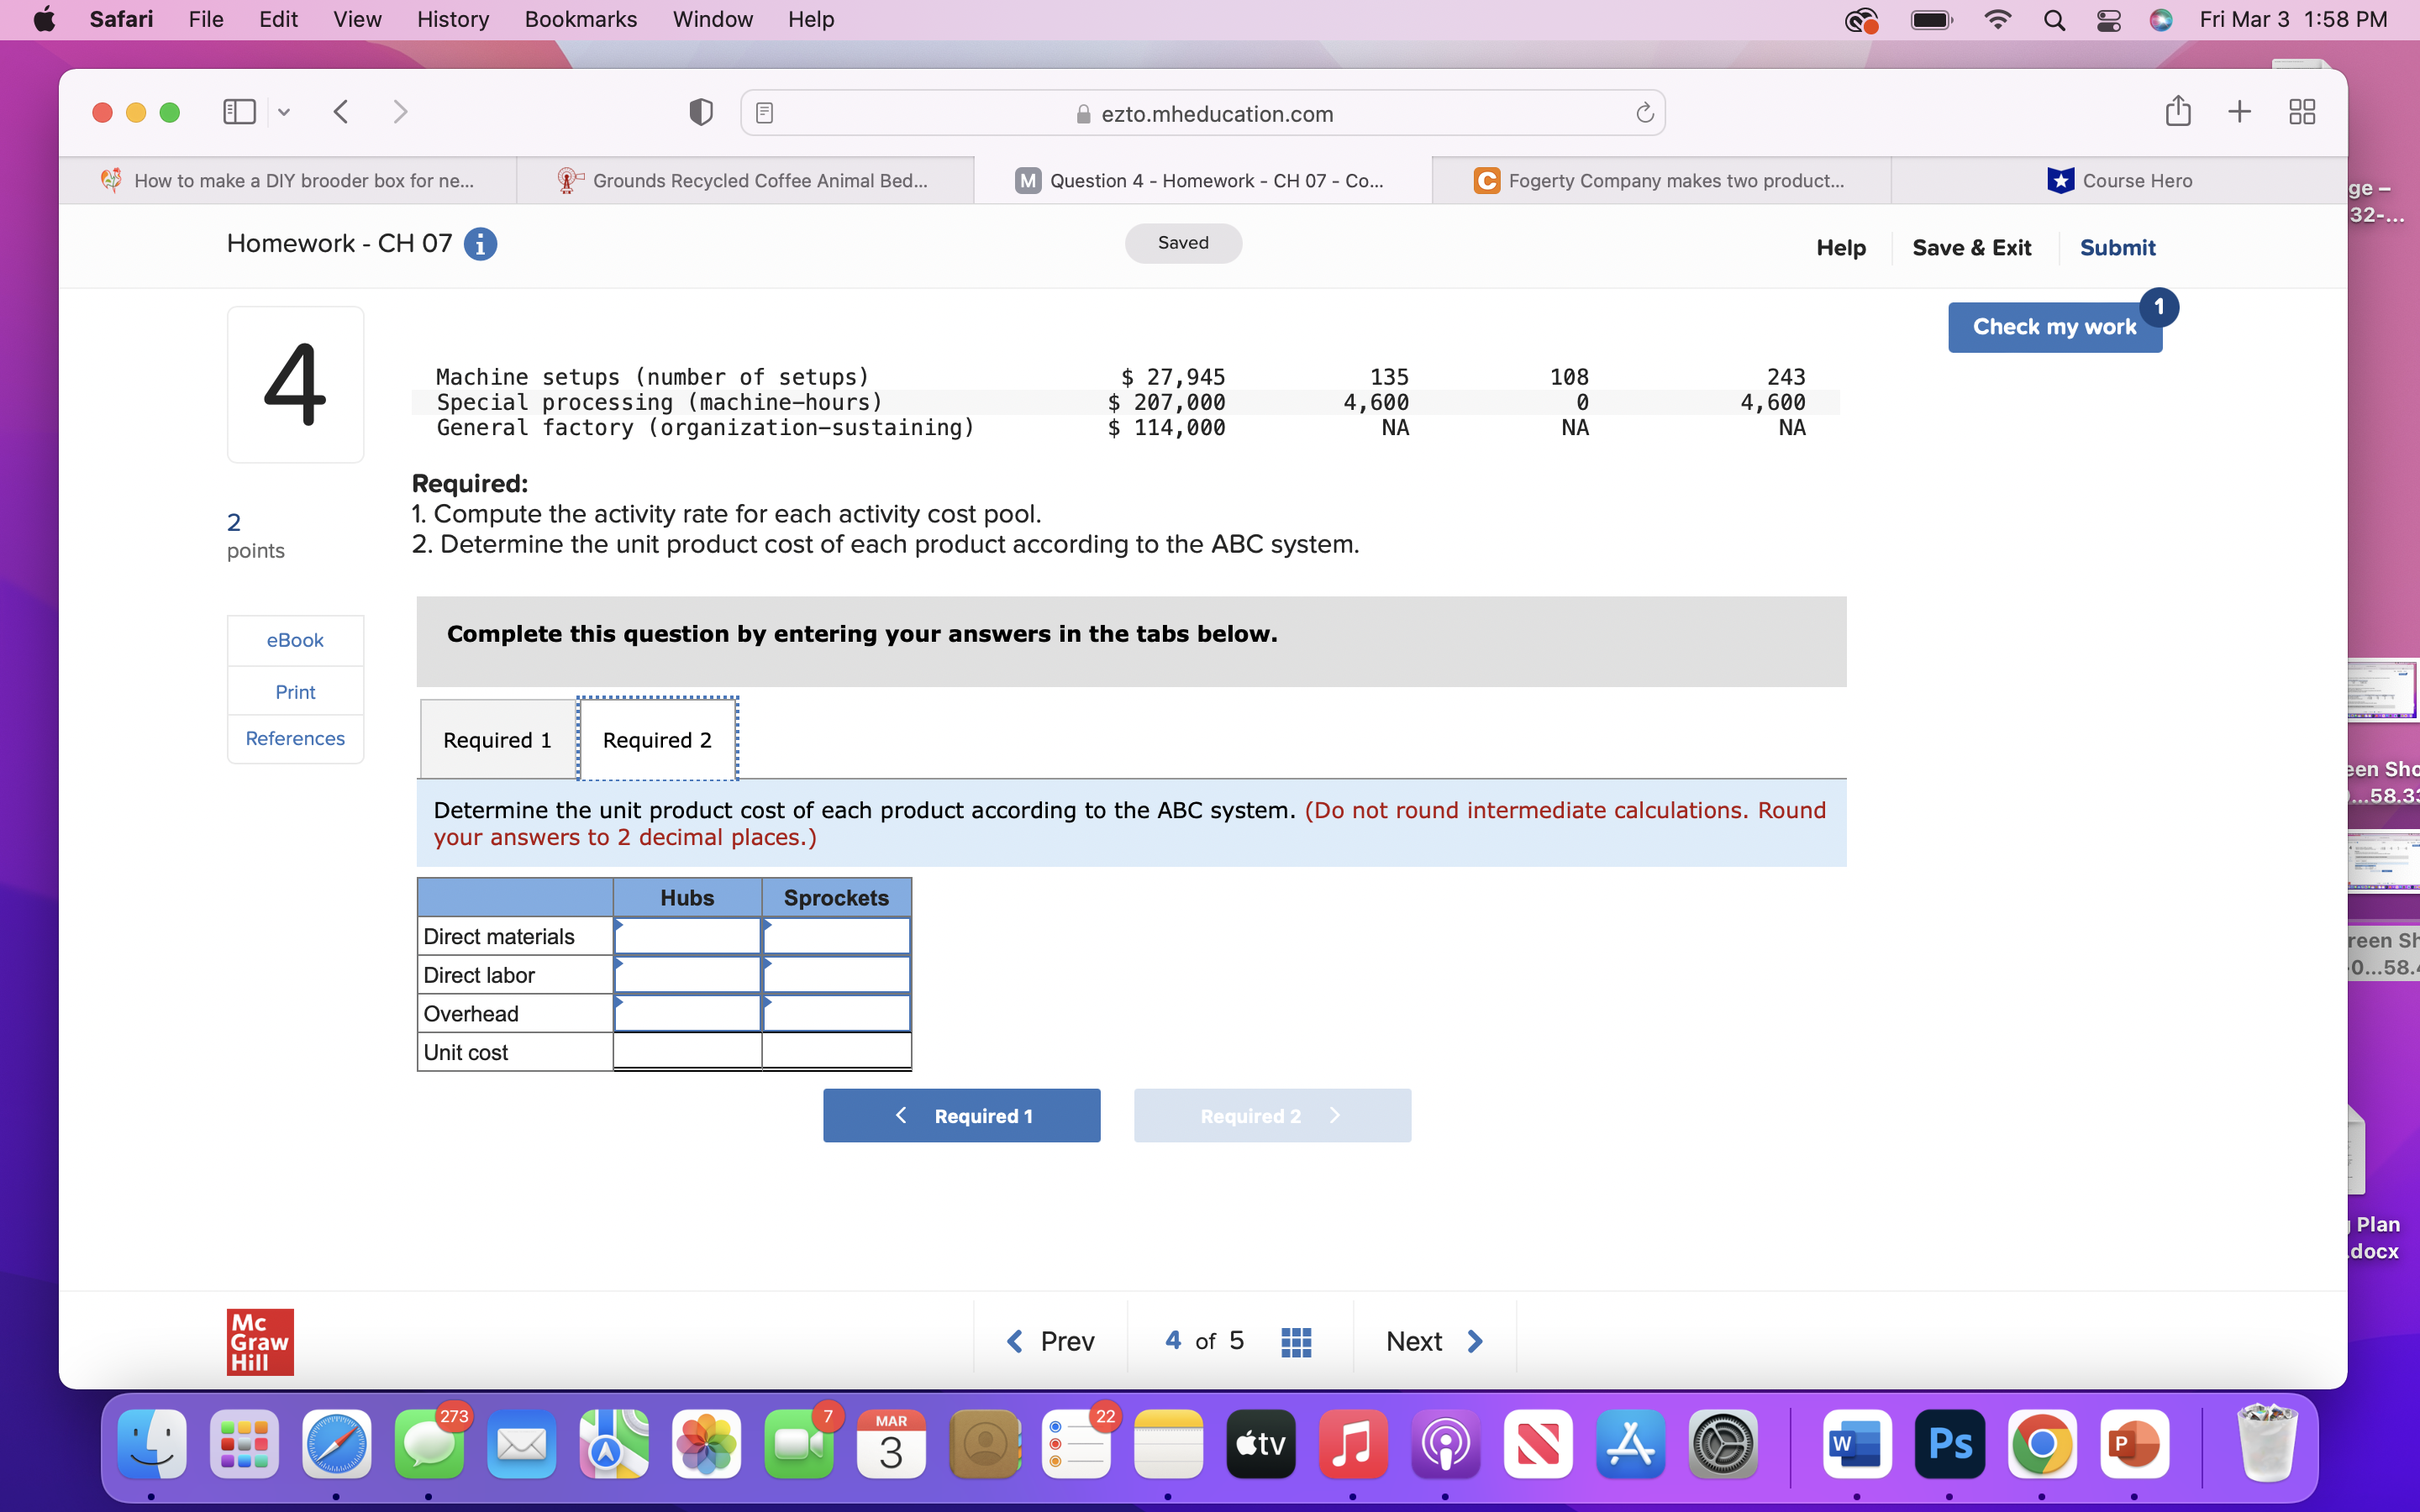Toggle the Safari sidebar
Image resolution: width=2420 pixels, height=1512 pixels.
click(x=239, y=111)
